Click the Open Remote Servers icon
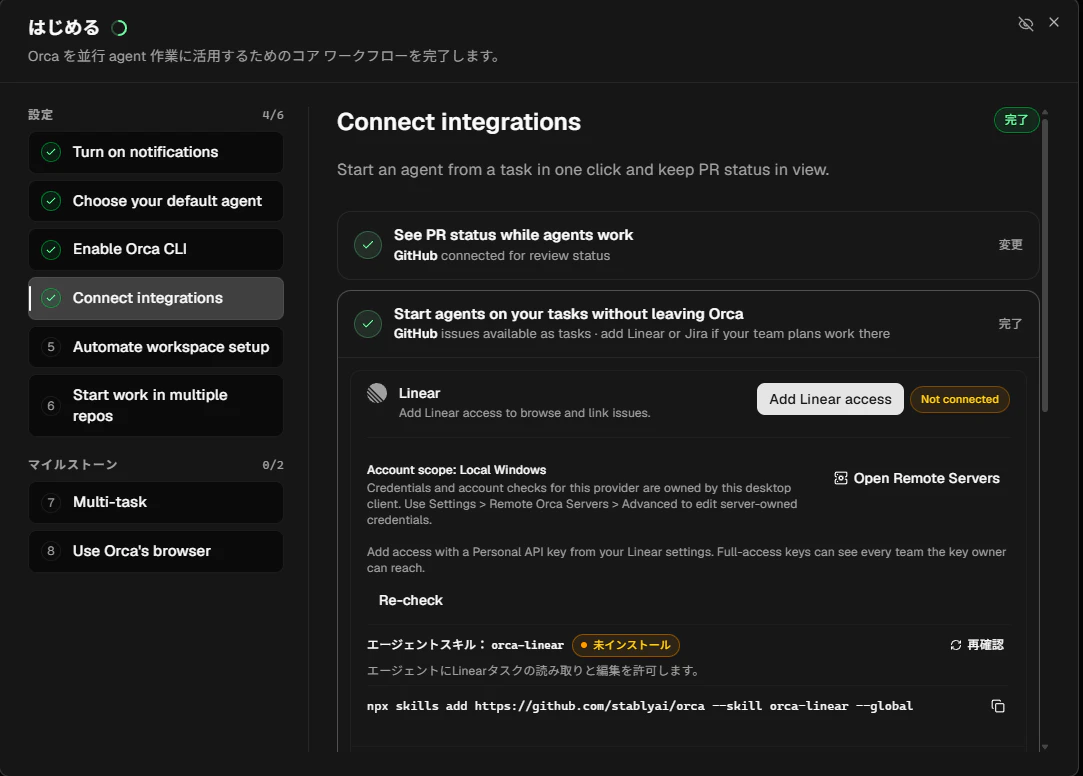Screen dimensions: 1083x776 pos(841,478)
